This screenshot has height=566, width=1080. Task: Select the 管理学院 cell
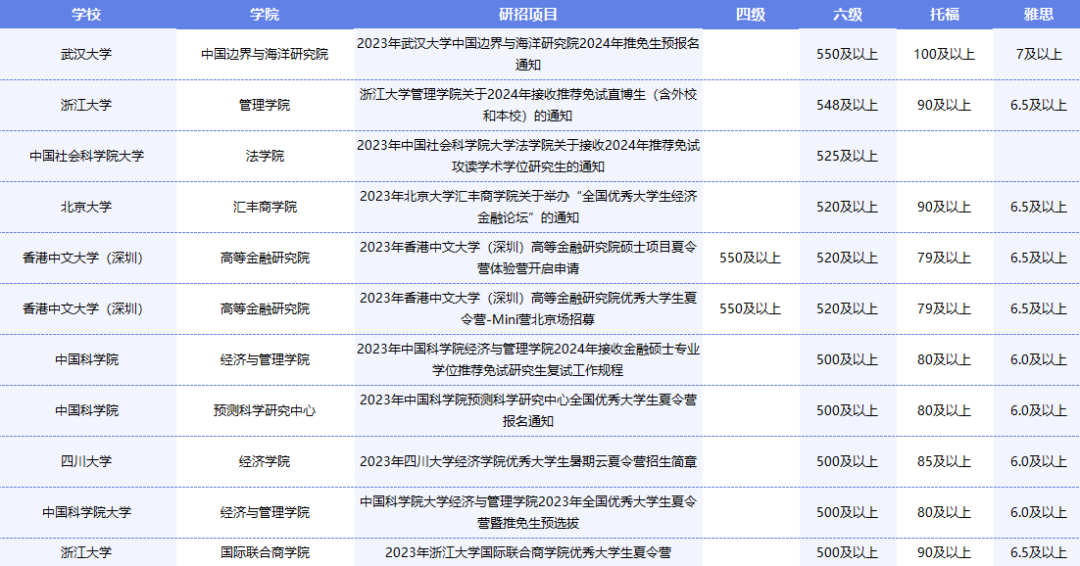[264, 105]
